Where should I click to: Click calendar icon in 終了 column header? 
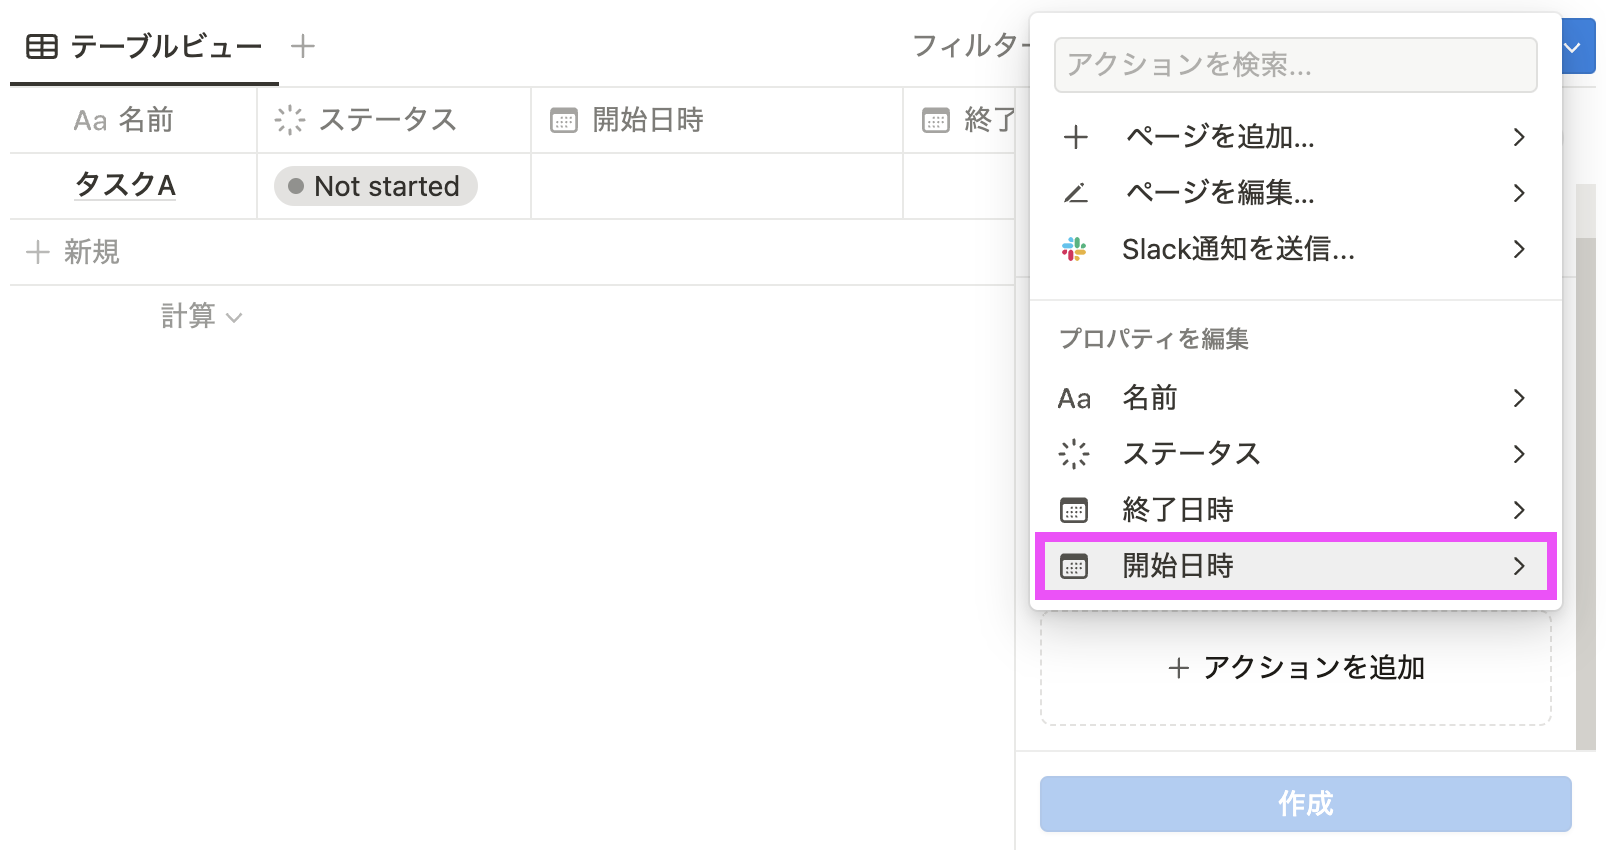[x=936, y=121]
